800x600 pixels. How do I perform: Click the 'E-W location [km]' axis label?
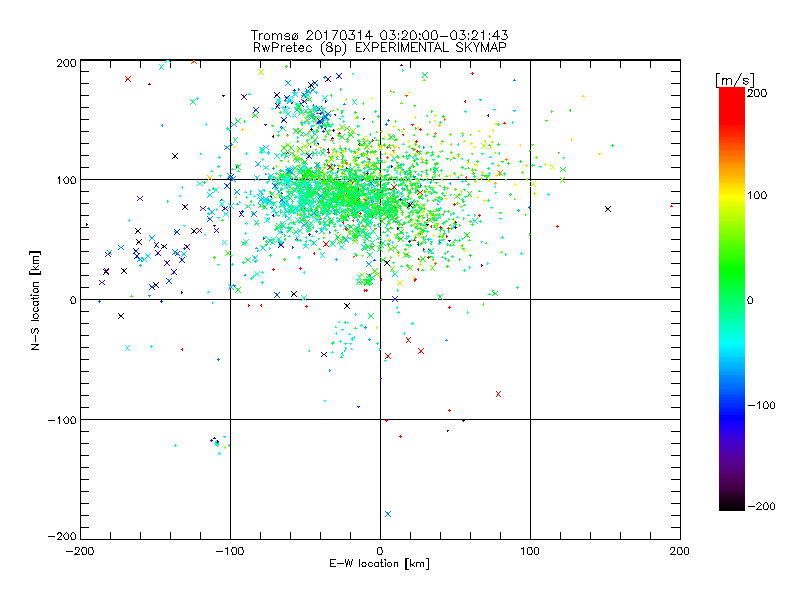pyautogui.click(x=379, y=564)
